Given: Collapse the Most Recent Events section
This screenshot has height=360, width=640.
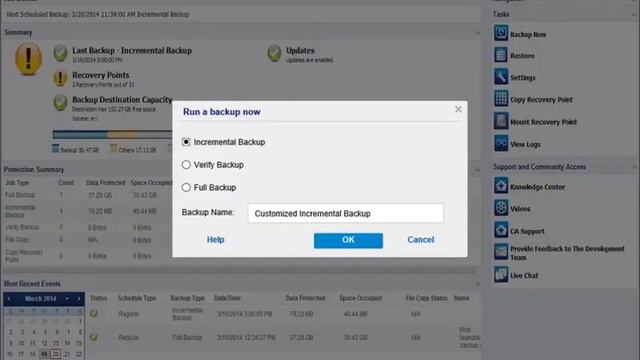Looking at the screenshot, I should [477, 284].
